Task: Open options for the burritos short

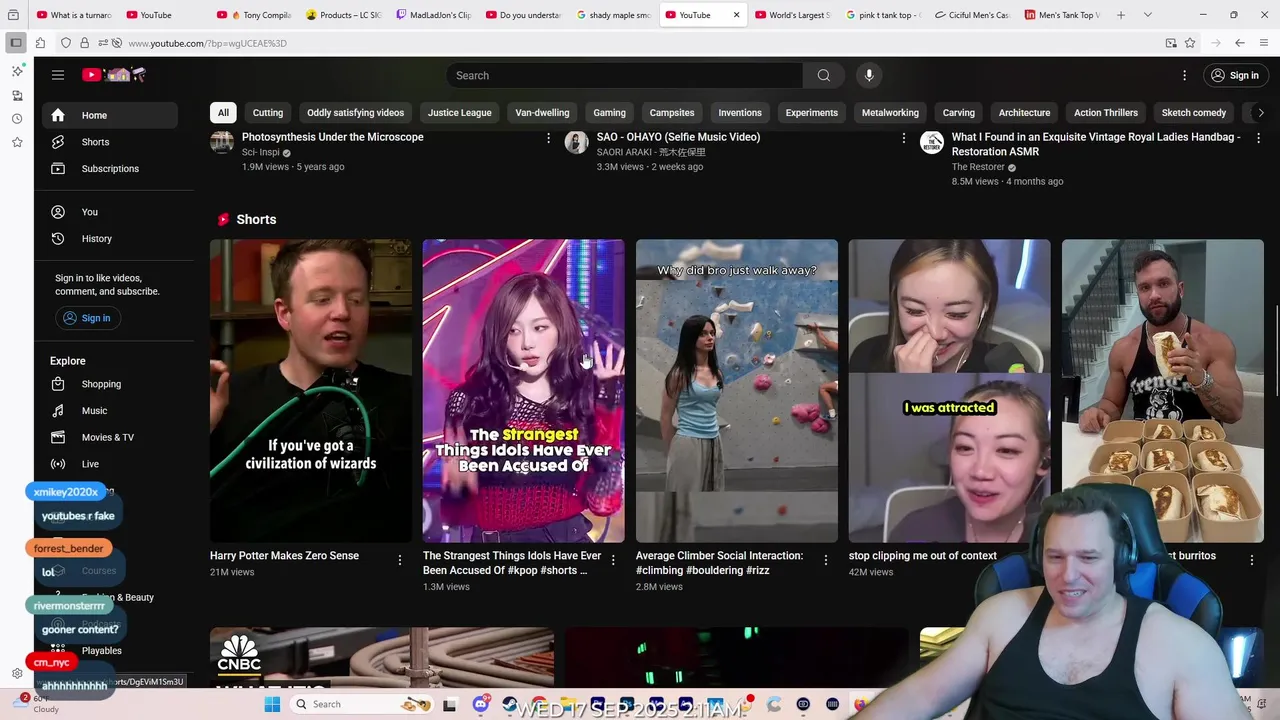Action: coord(1251,560)
